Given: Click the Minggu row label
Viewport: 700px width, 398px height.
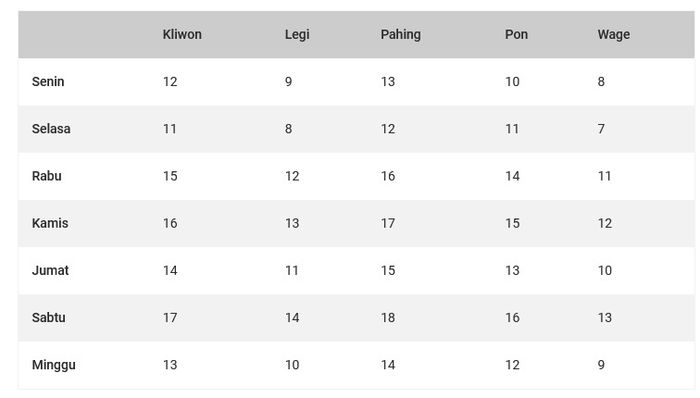Looking at the screenshot, I should [54, 365].
